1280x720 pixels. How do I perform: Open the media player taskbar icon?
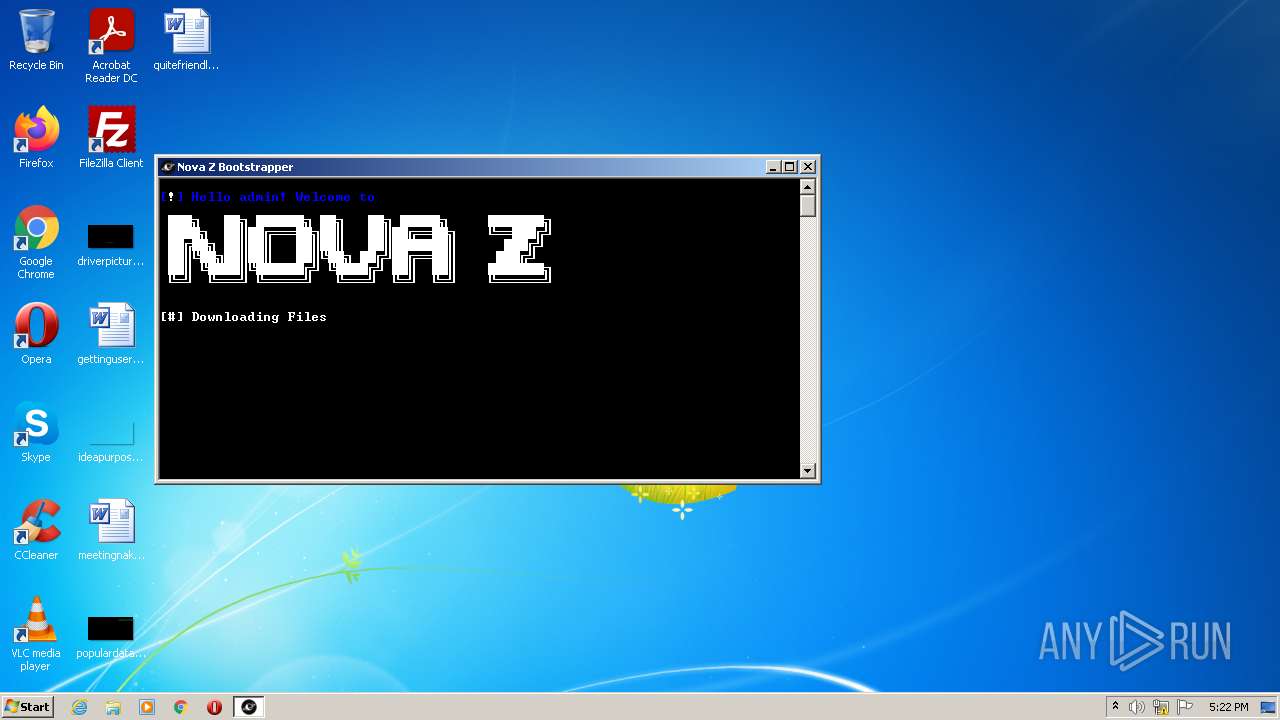click(x=147, y=707)
